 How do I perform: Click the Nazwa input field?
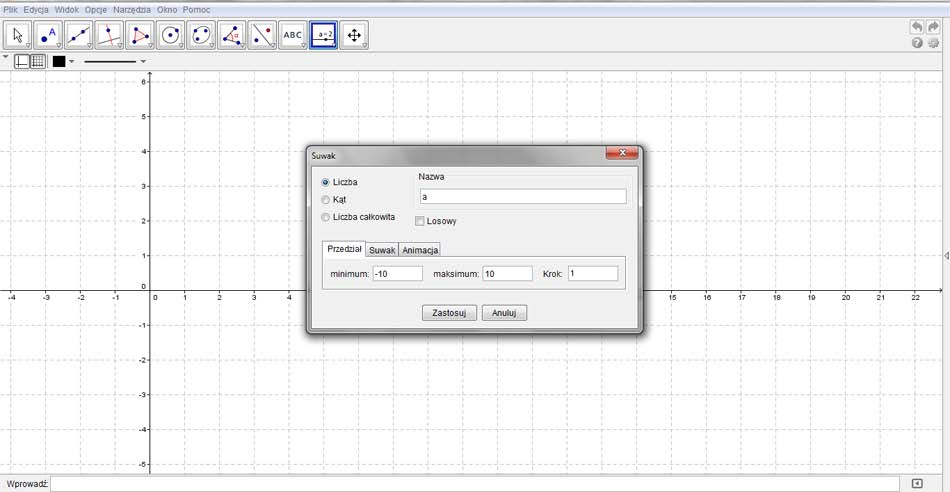coord(523,196)
